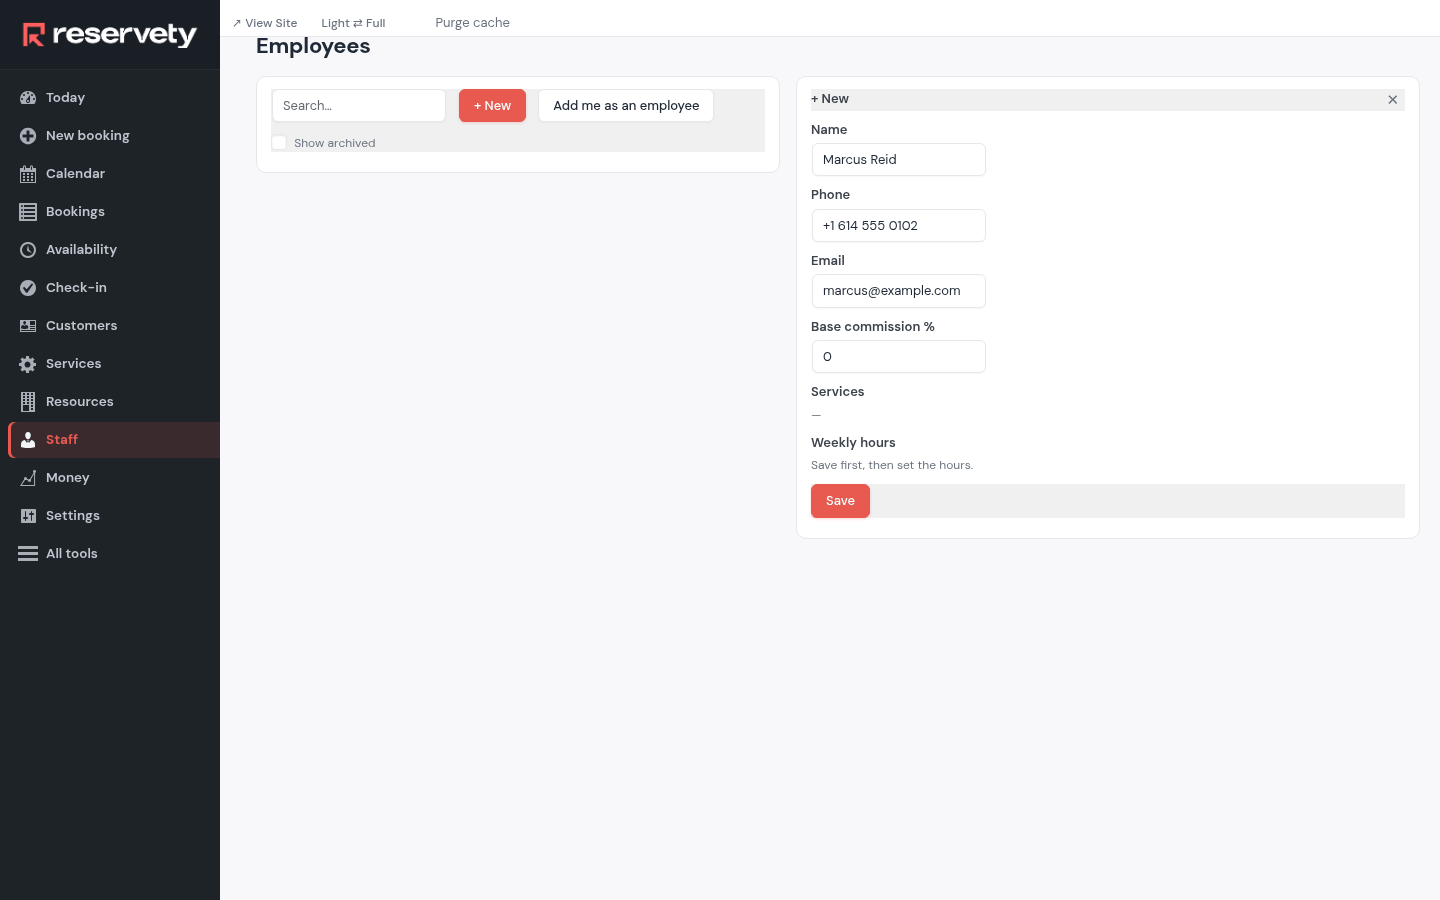Viewport: 1440px width, 900px height.
Task: Close the new employee panel
Action: 1392,99
